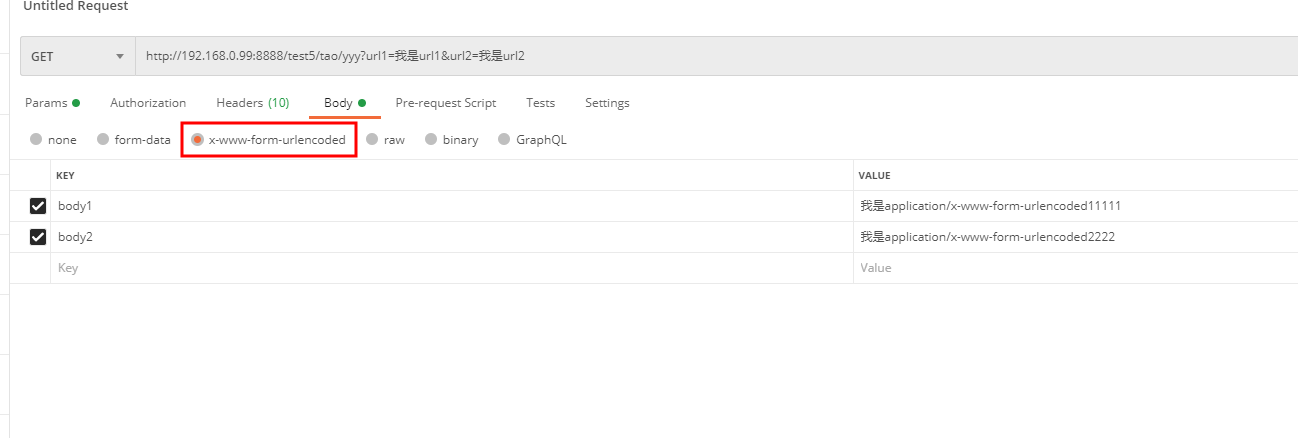Image resolution: width=1298 pixels, height=438 pixels.
Task: Click the empty Value placeholder field
Action: coord(1076,268)
